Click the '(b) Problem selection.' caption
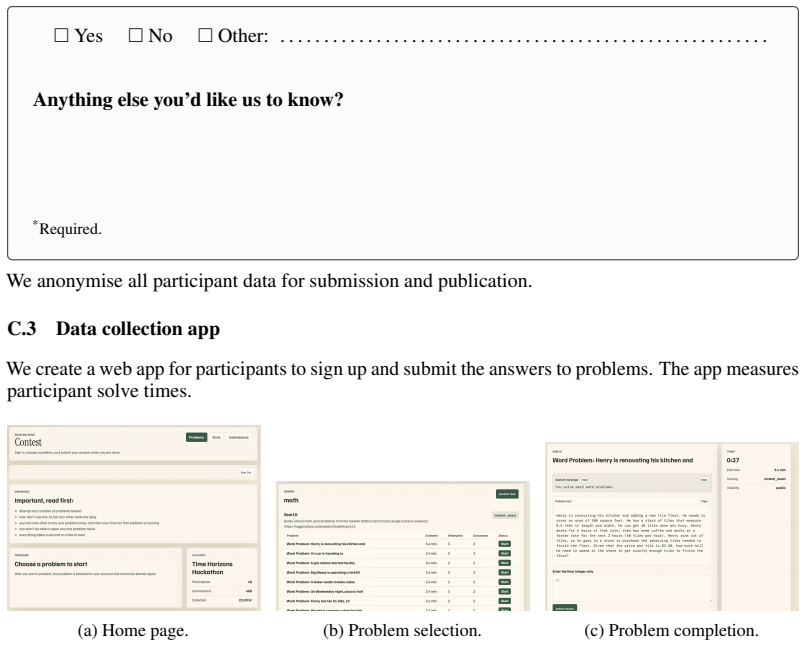805x646 pixels. click(x=402, y=631)
